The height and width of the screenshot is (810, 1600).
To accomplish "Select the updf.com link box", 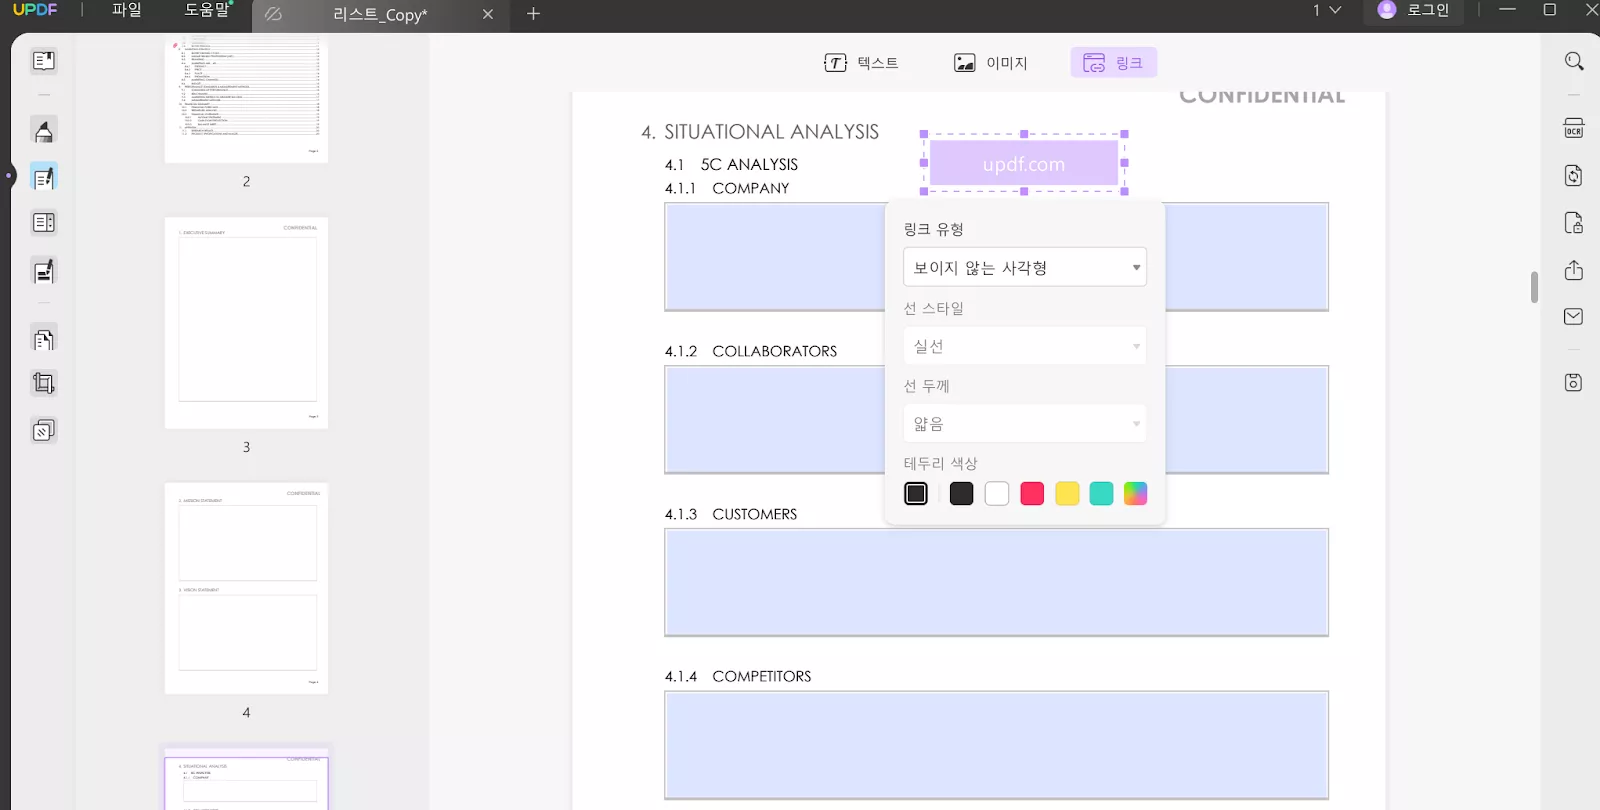I will pyautogui.click(x=1024, y=163).
